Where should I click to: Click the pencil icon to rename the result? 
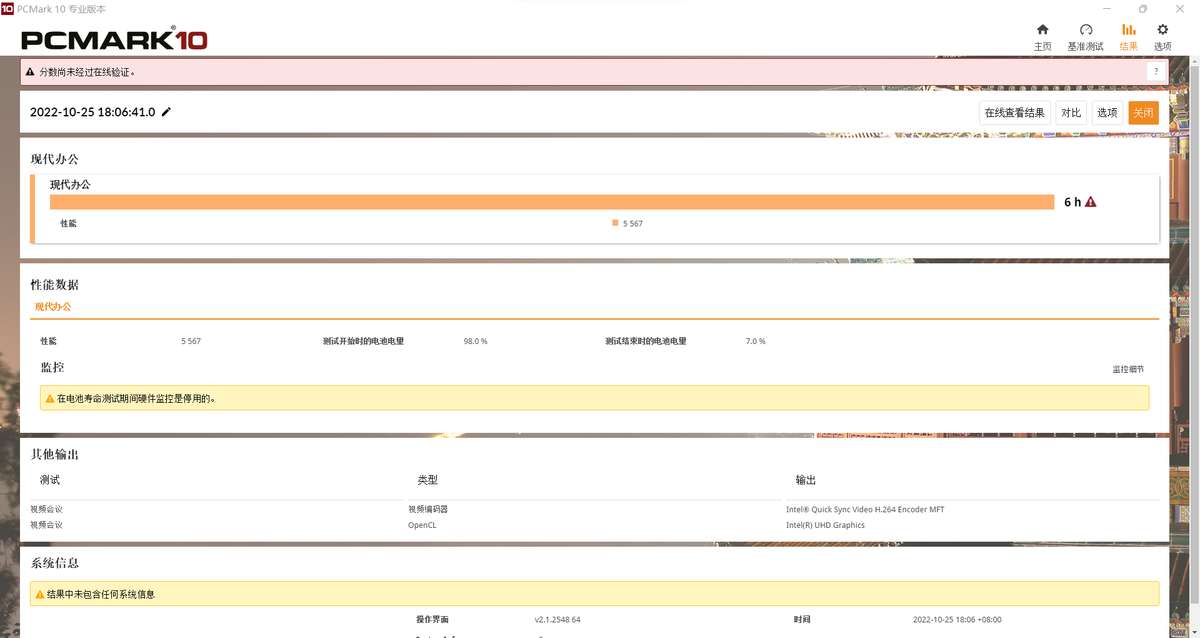click(166, 112)
